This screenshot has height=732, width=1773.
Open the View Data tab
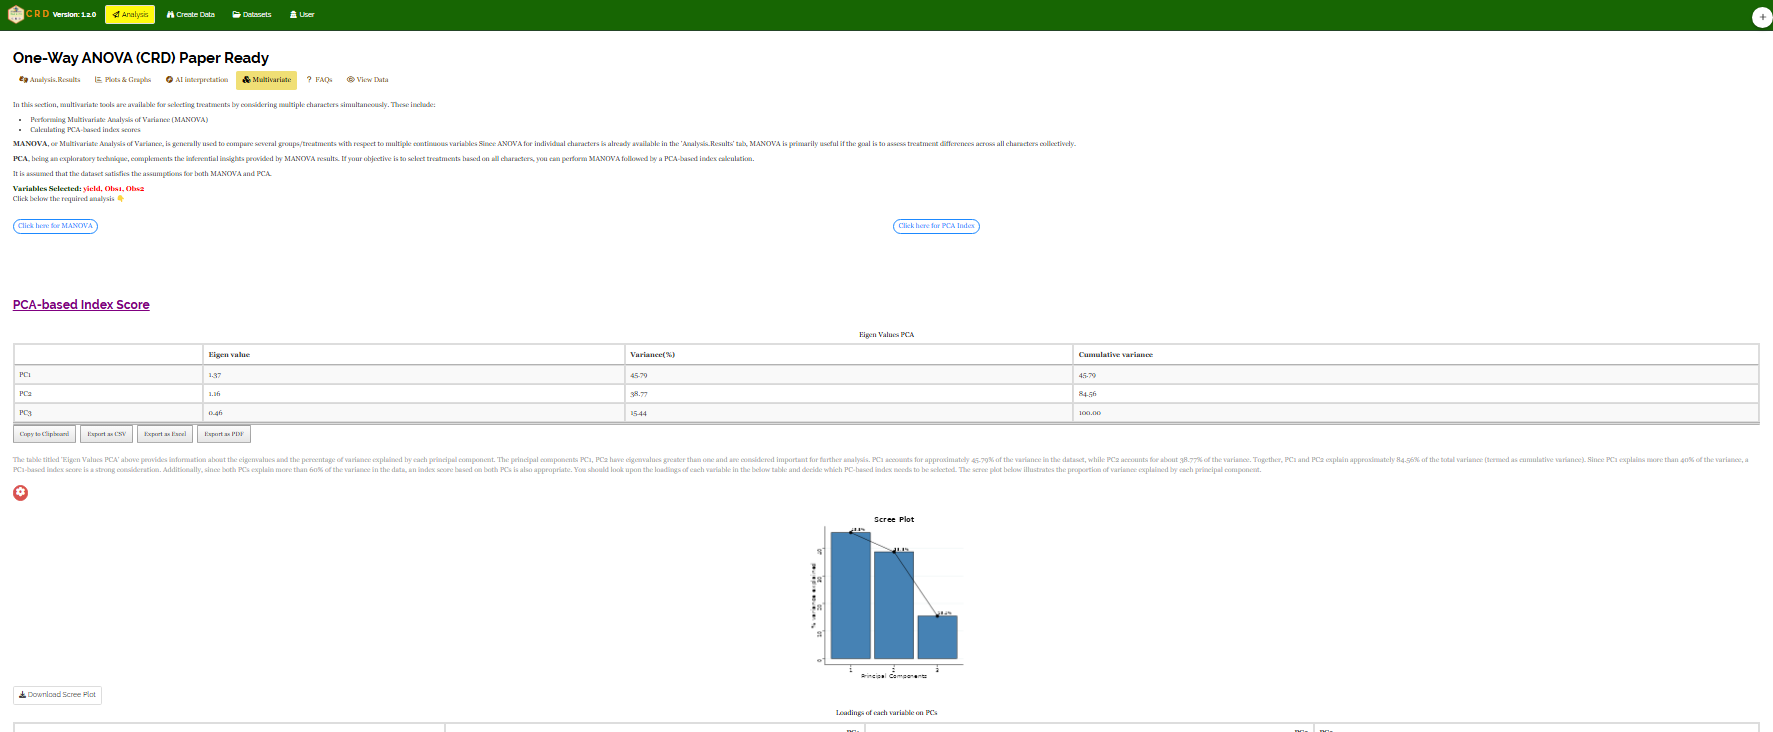pos(368,80)
